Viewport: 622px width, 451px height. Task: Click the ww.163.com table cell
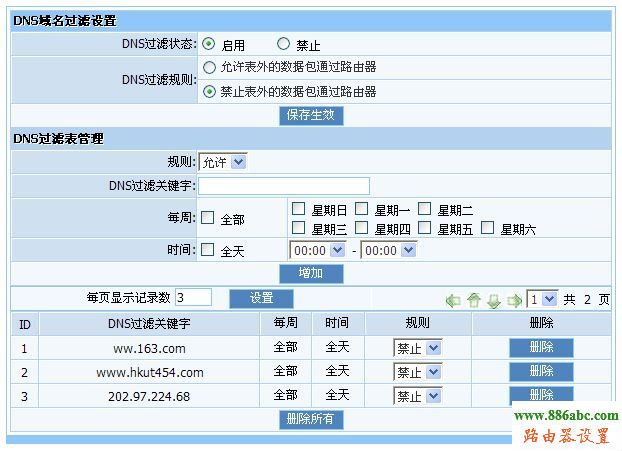(149, 348)
